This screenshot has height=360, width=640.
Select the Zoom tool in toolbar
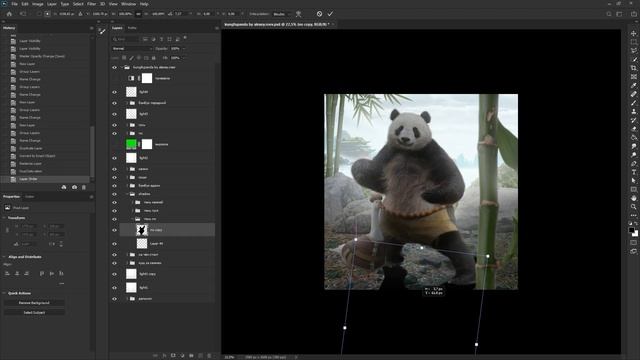[633, 207]
